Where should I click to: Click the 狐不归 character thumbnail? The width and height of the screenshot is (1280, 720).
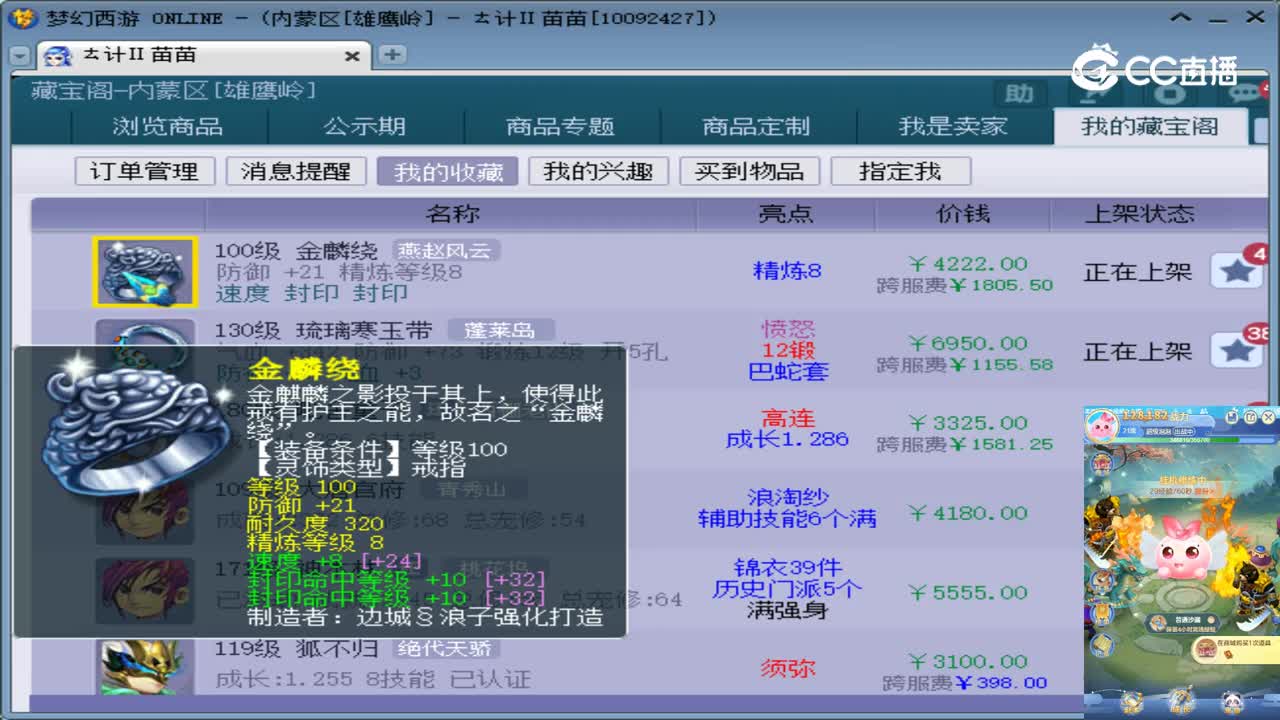click(143, 667)
